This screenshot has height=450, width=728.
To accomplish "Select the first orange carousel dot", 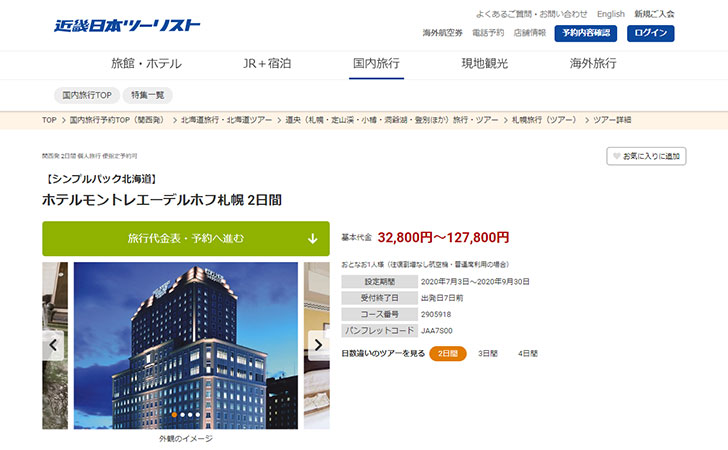I will tap(175, 415).
